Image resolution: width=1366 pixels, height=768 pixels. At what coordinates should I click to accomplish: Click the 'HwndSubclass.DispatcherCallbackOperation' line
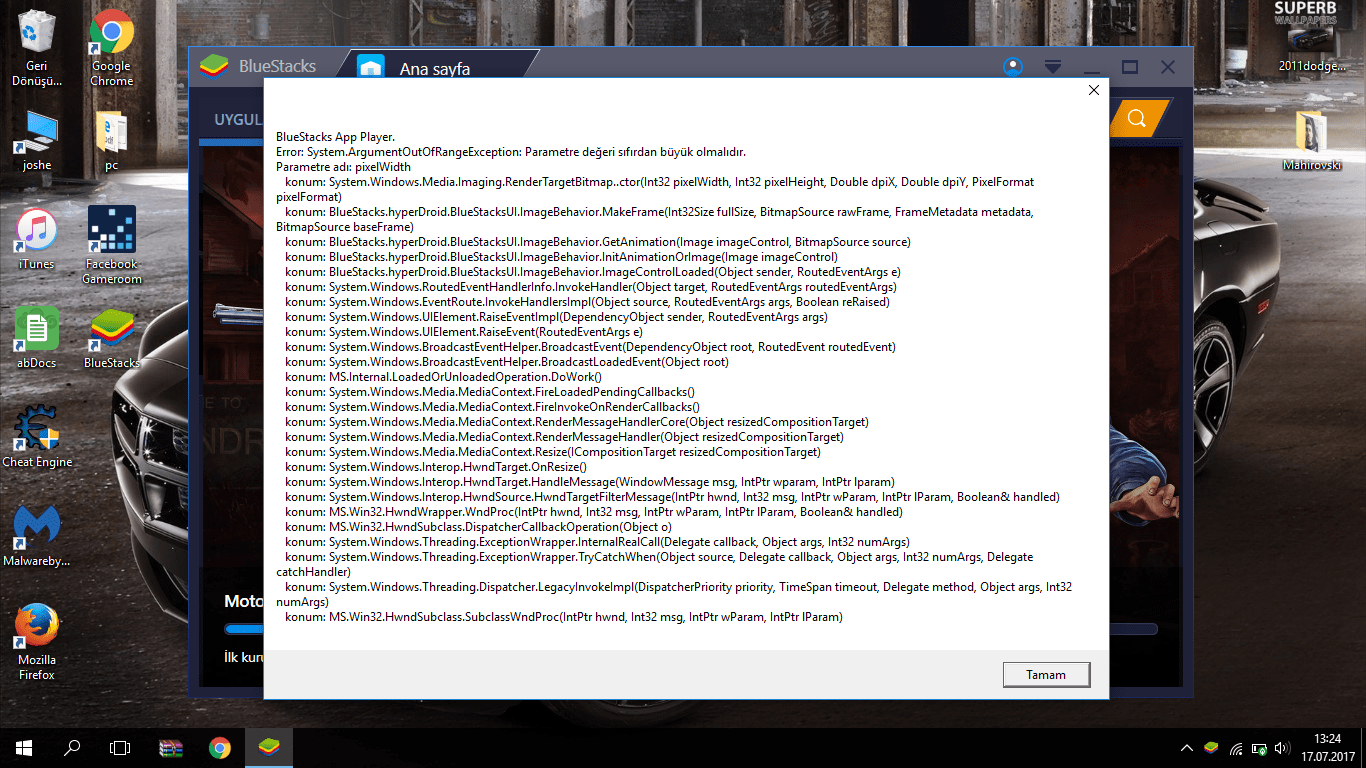(478, 527)
